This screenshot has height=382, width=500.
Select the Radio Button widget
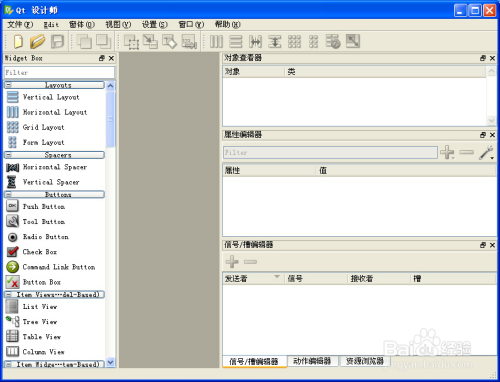click(x=45, y=237)
